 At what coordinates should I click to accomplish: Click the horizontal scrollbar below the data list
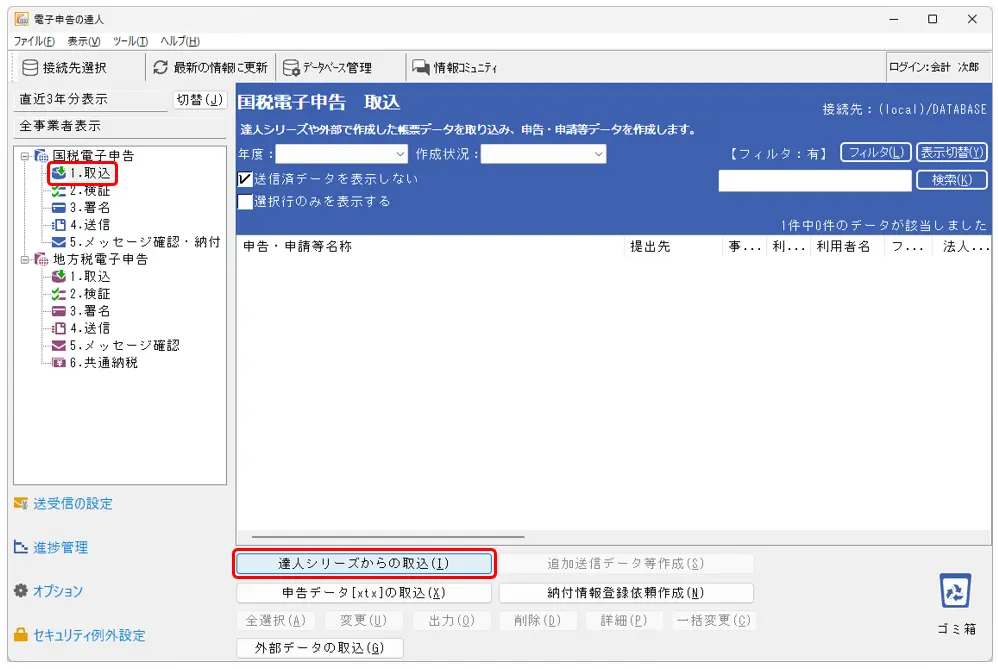click(x=388, y=538)
